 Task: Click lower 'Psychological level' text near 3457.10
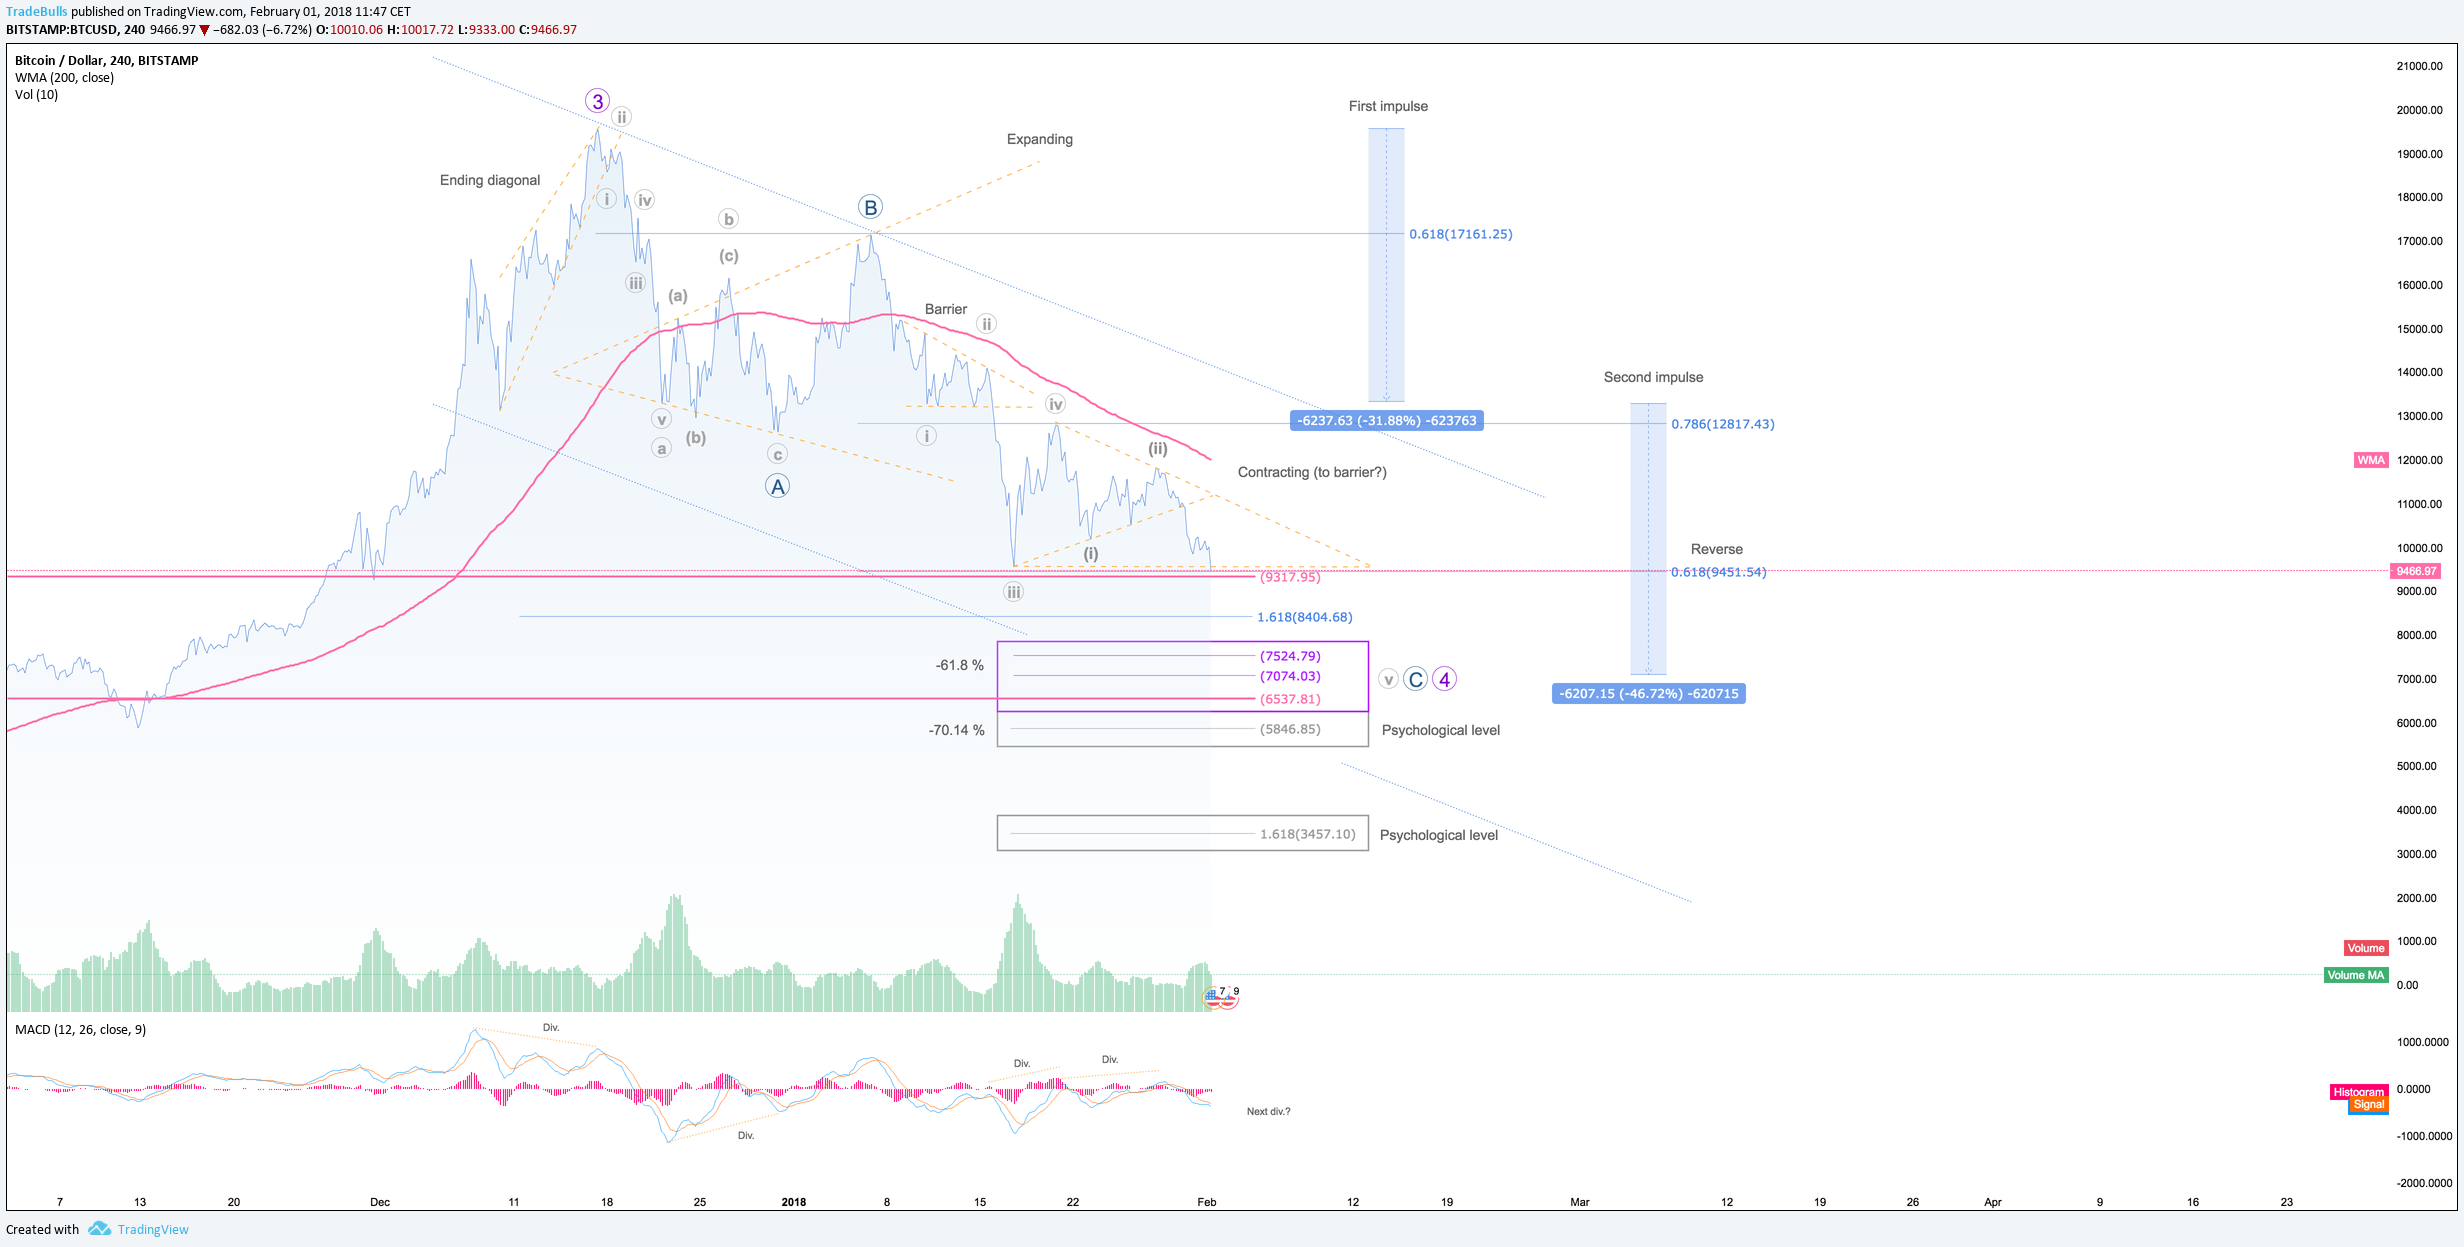[1439, 835]
